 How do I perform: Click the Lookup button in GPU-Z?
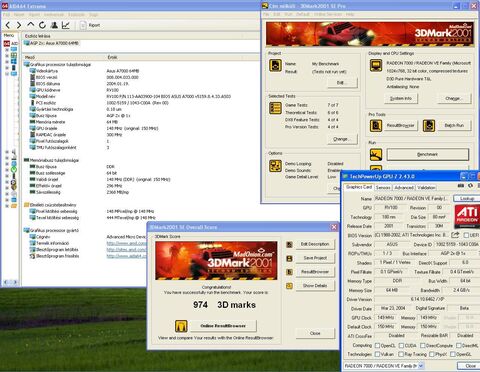(467, 199)
